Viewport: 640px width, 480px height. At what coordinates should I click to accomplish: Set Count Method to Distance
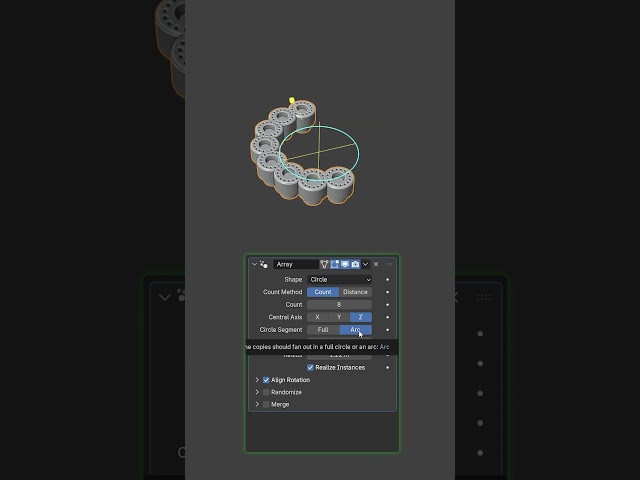[356, 292]
